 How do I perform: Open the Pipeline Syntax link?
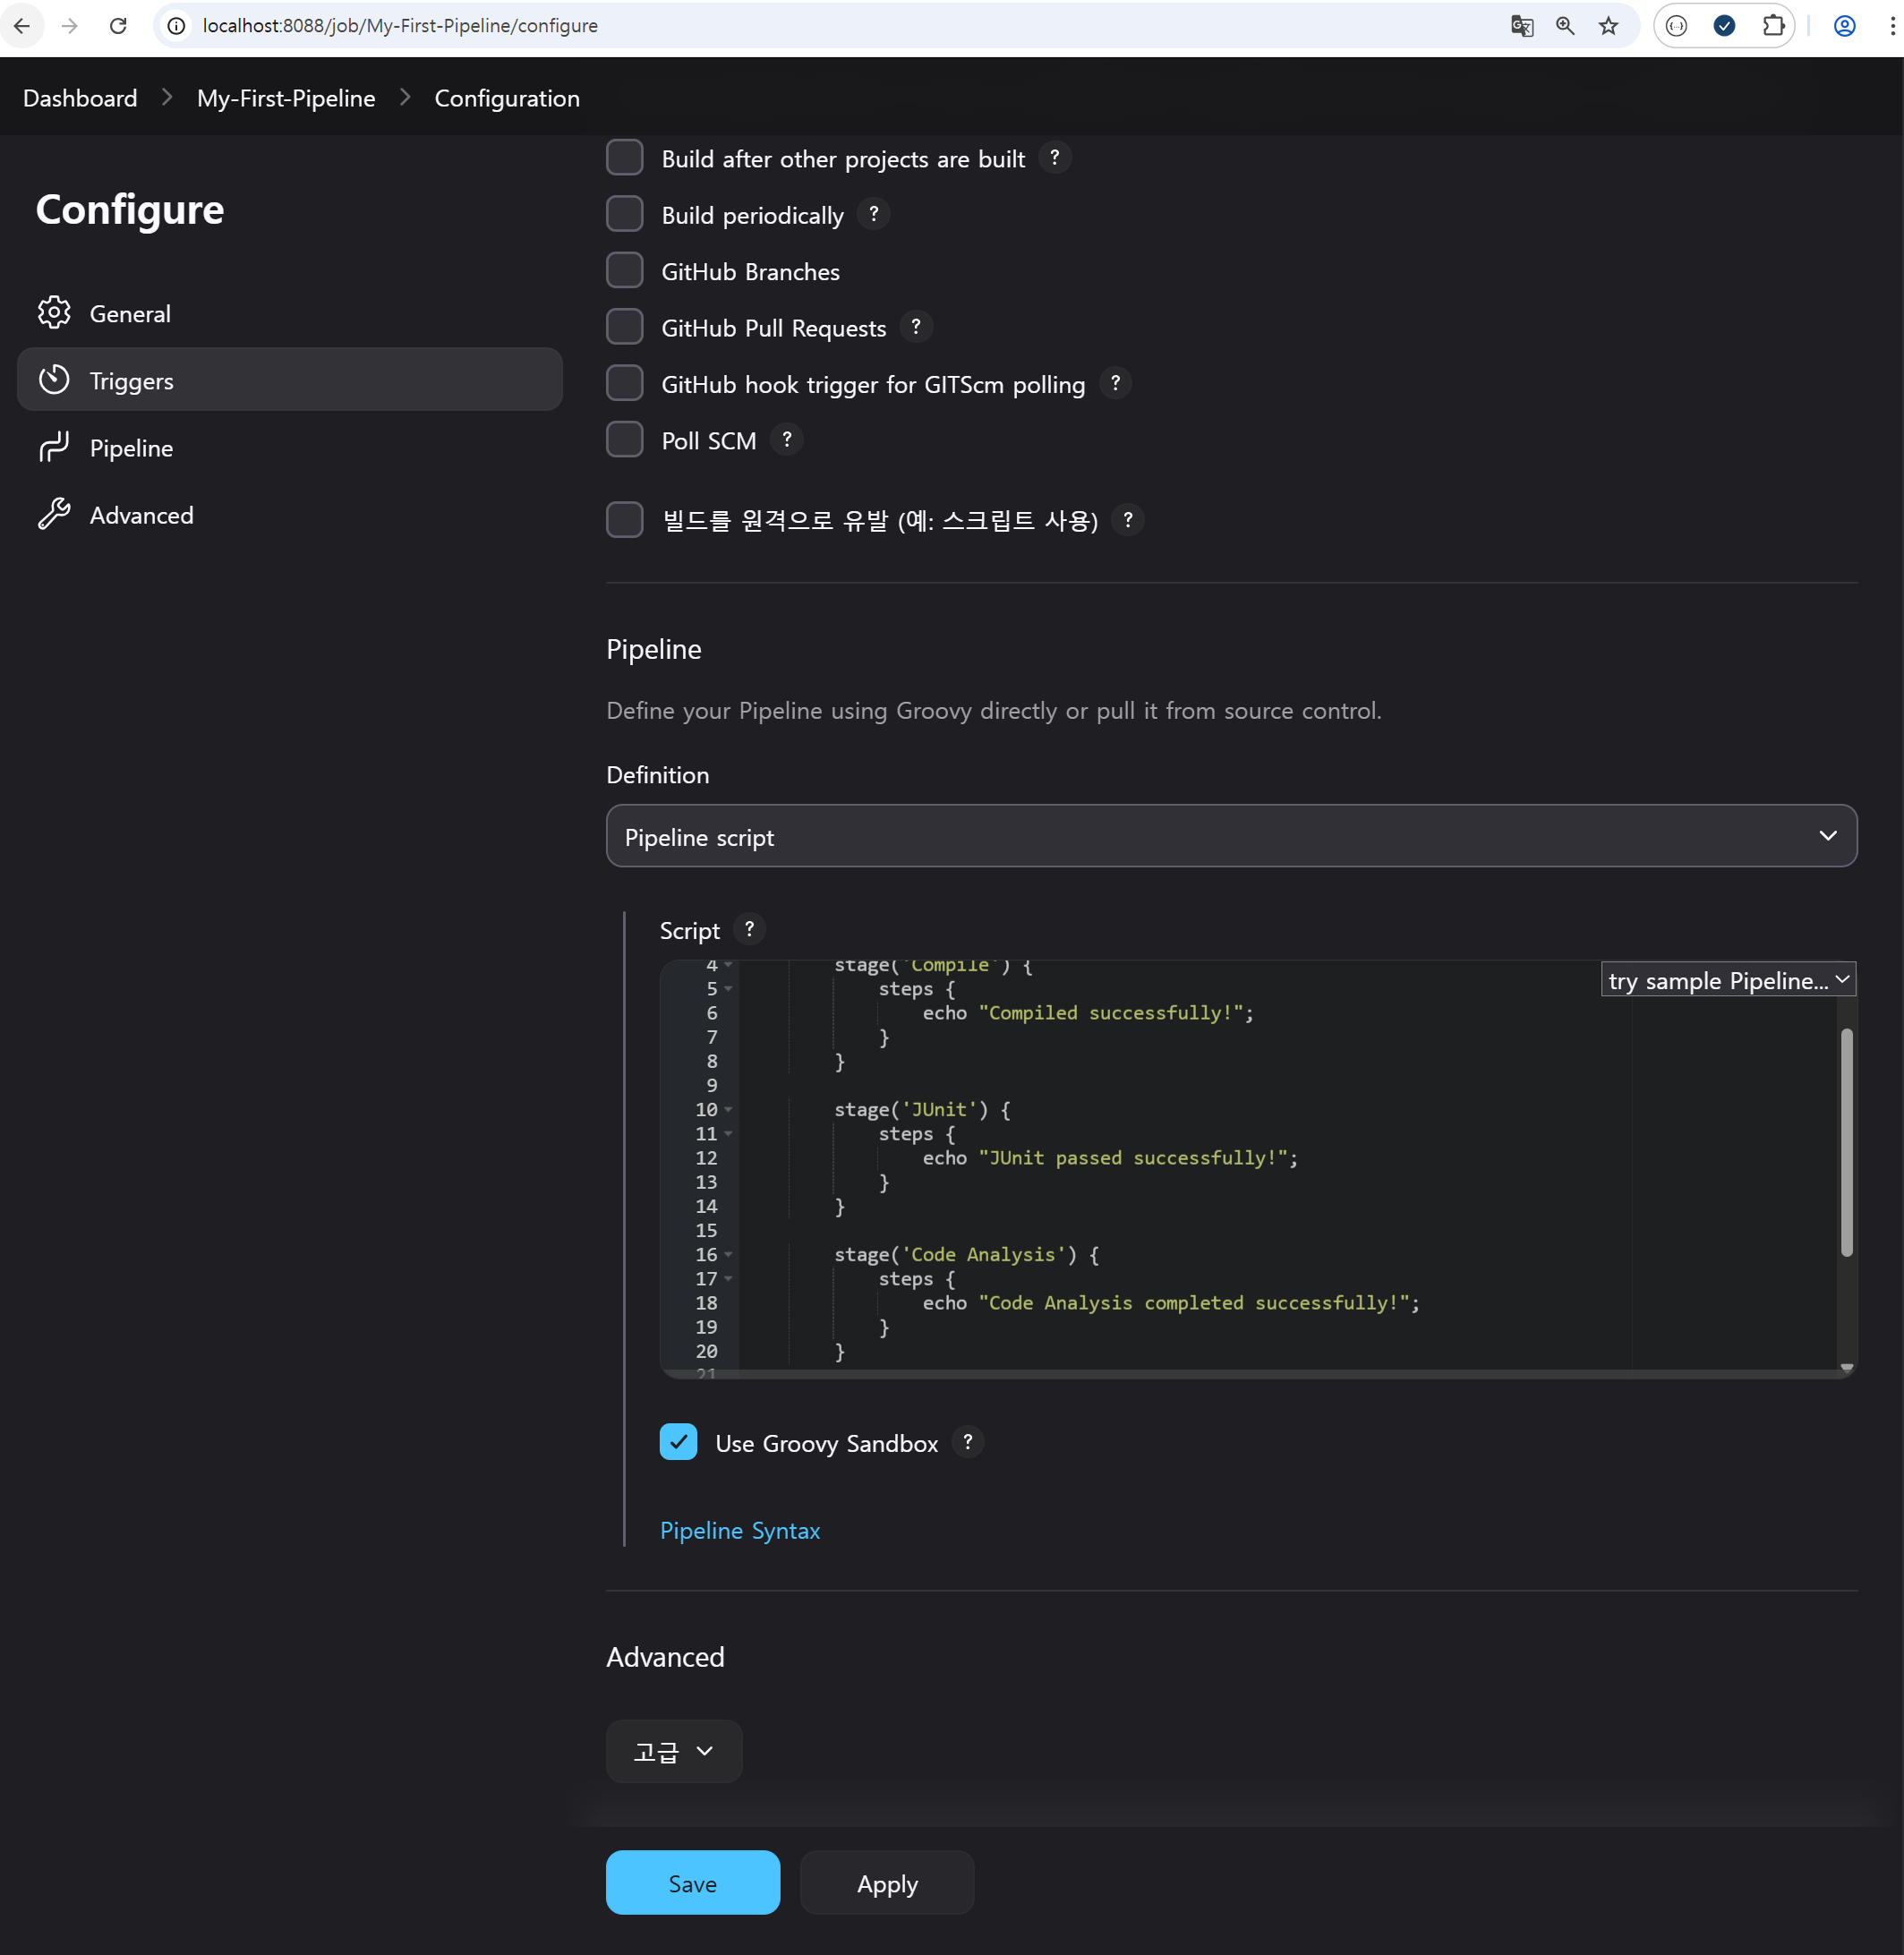(x=740, y=1530)
